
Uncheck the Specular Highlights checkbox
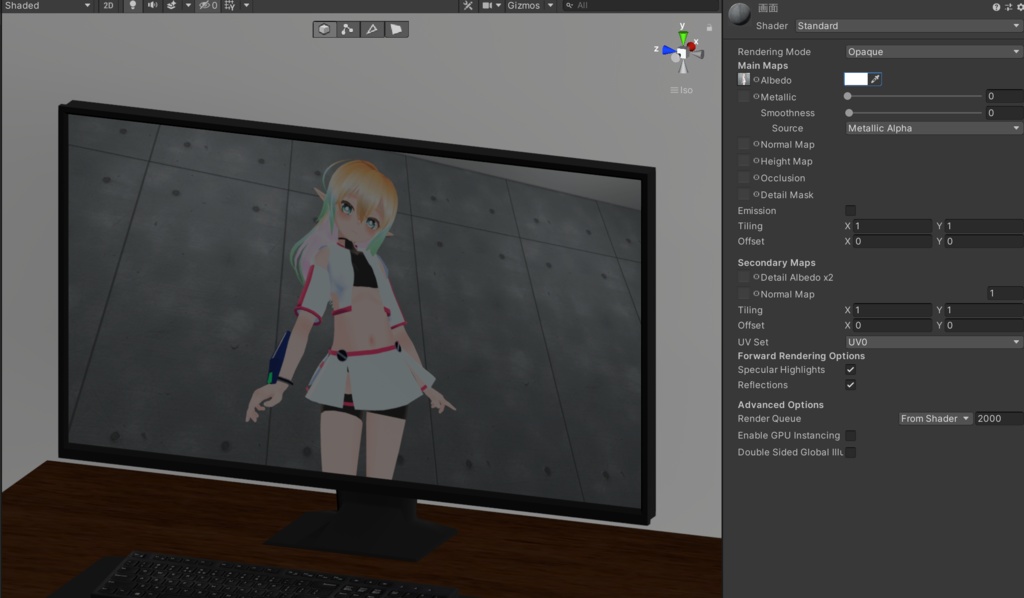(x=850, y=370)
